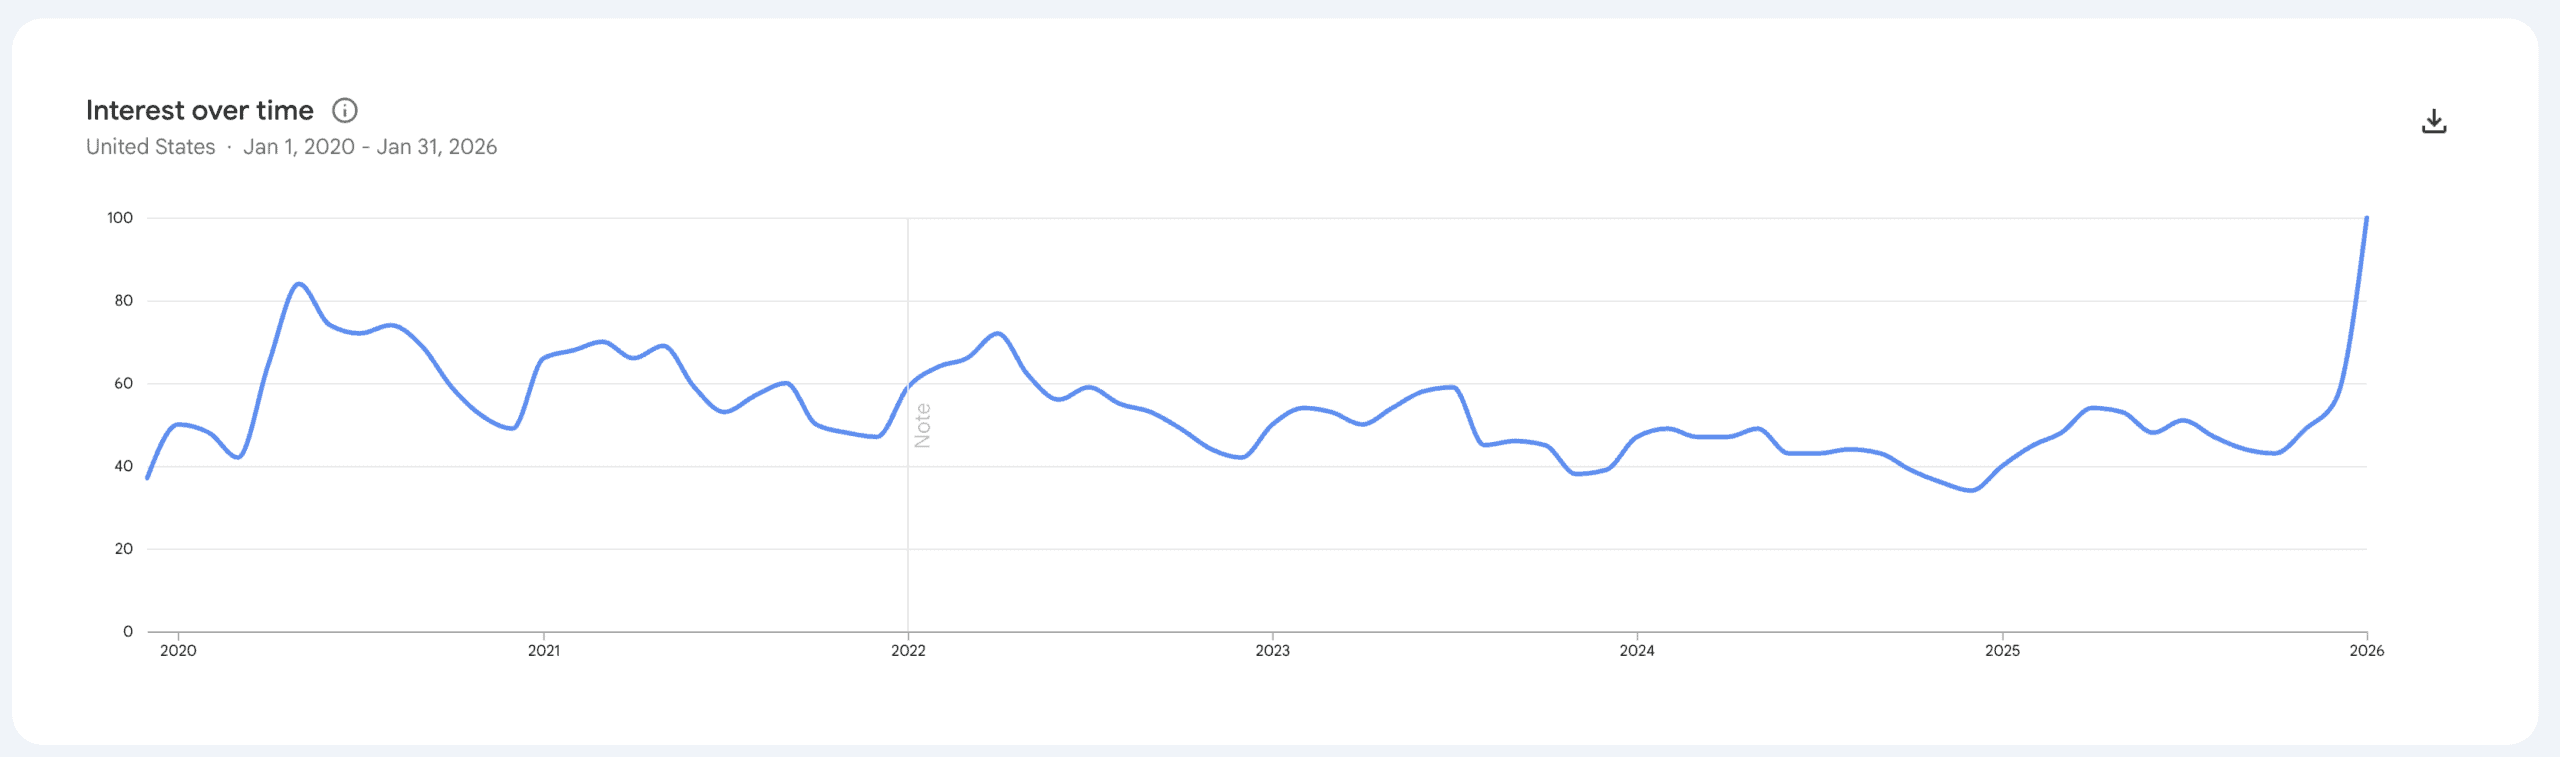This screenshot has width=2560, height=757.
Task: Click the info icon beside Interest over time
Action: tap(345, 110)
